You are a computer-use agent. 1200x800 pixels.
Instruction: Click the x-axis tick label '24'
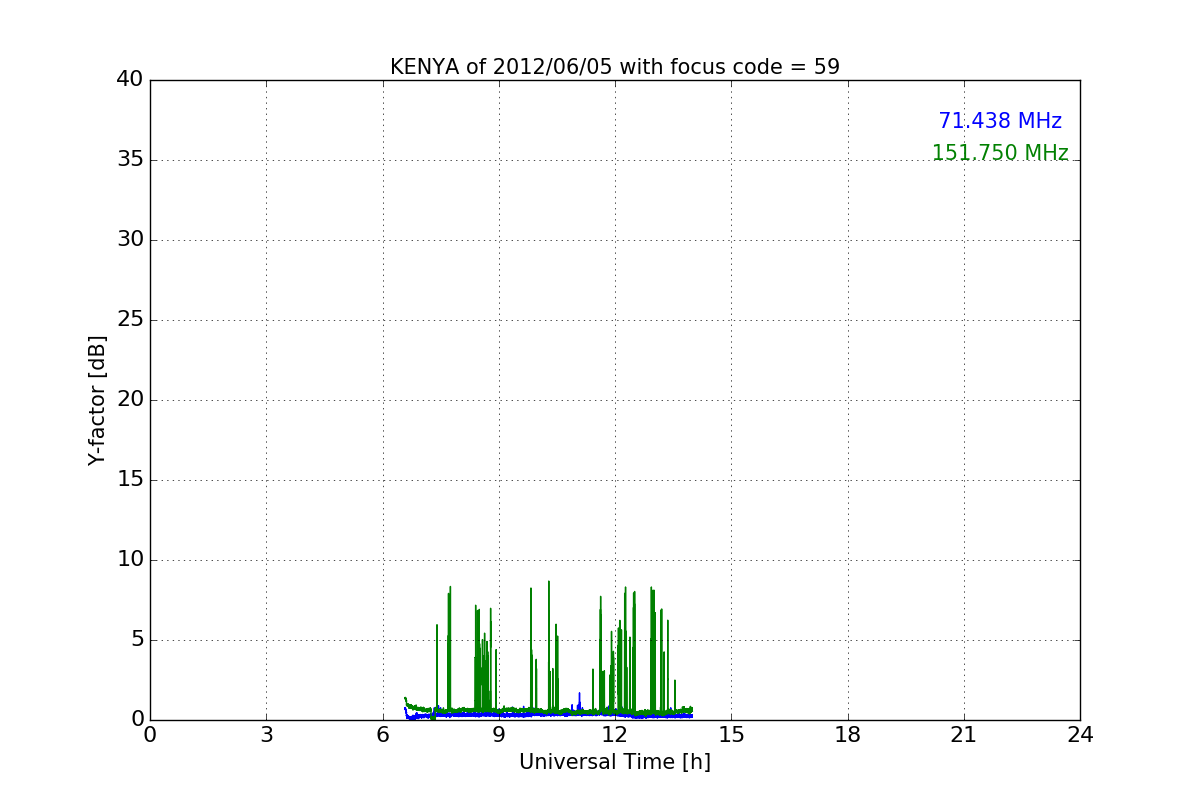pos(1080,735)
